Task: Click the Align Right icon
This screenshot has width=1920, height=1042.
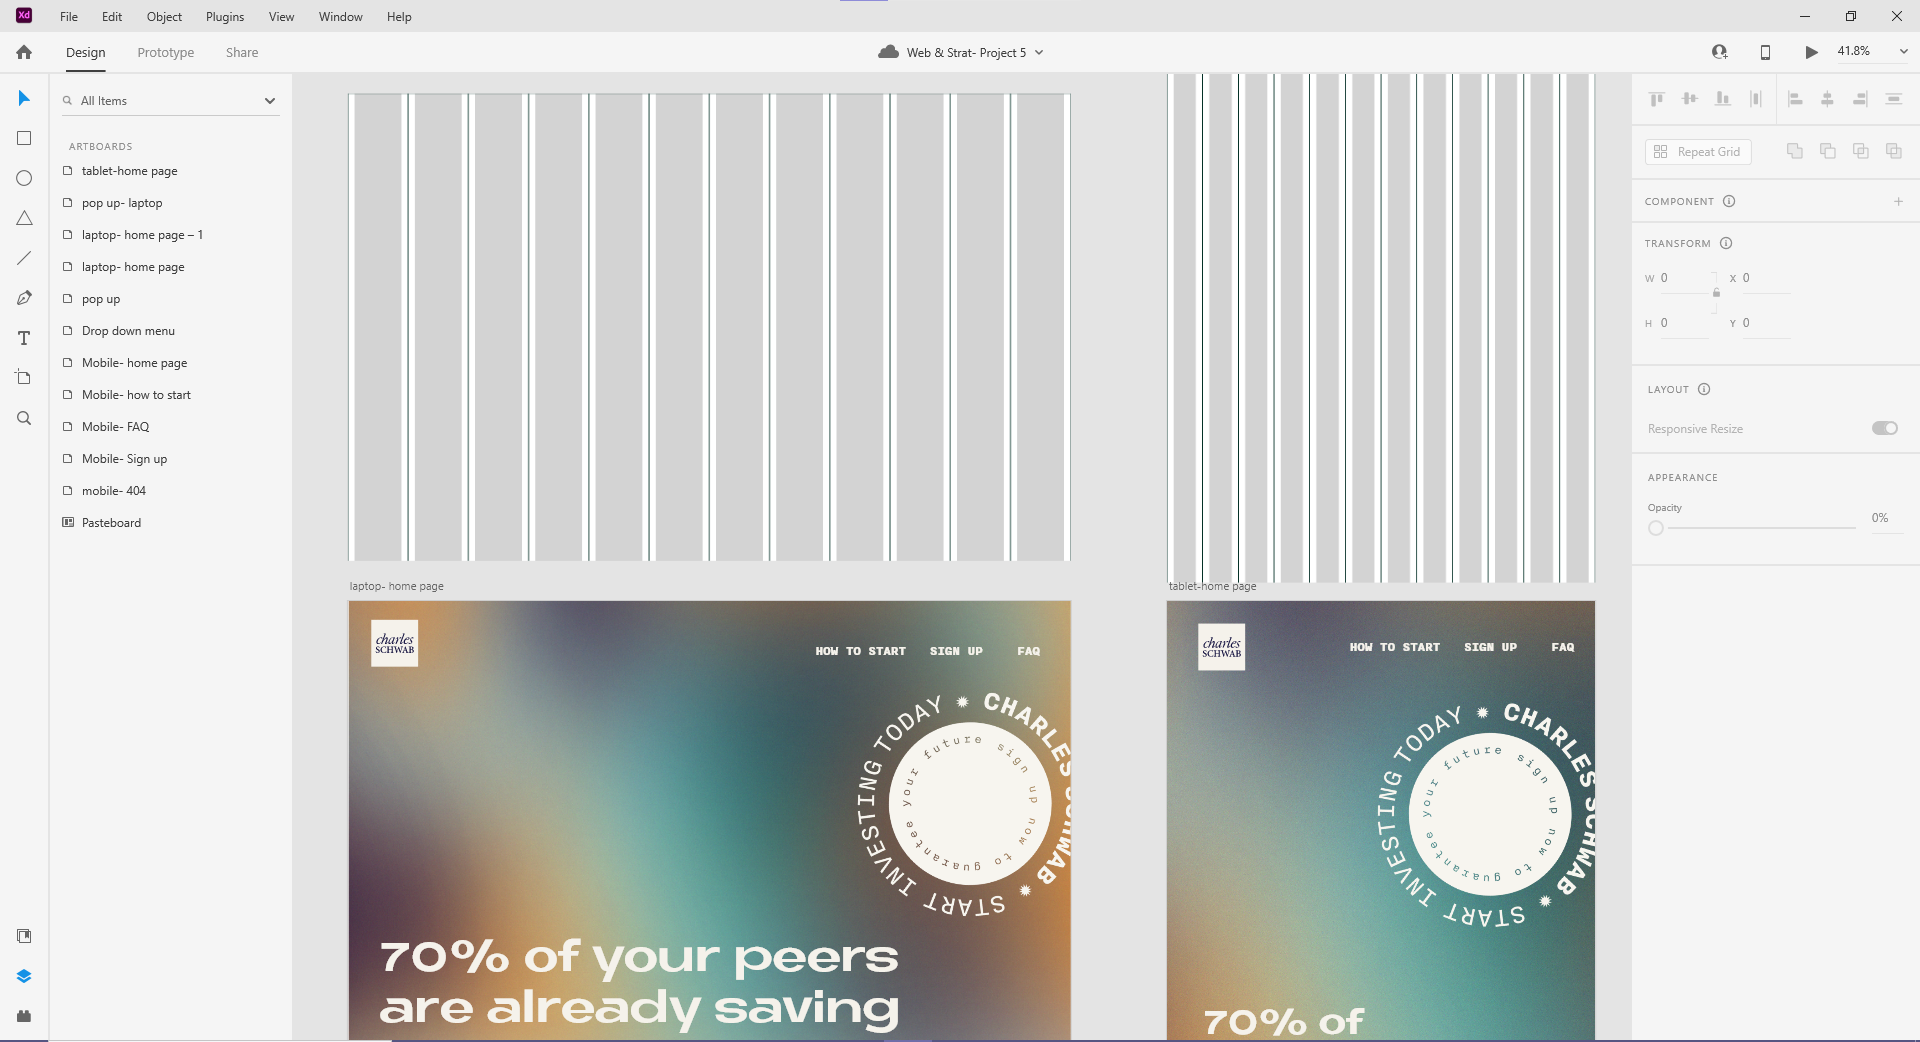Action: (1860, 98)
